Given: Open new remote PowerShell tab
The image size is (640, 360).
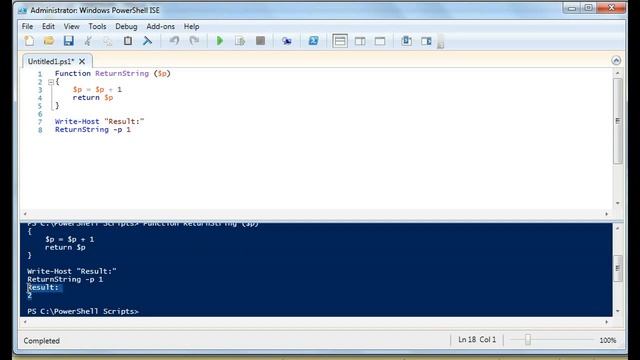Looking at the screenshot, I should [x=287, y=41].
